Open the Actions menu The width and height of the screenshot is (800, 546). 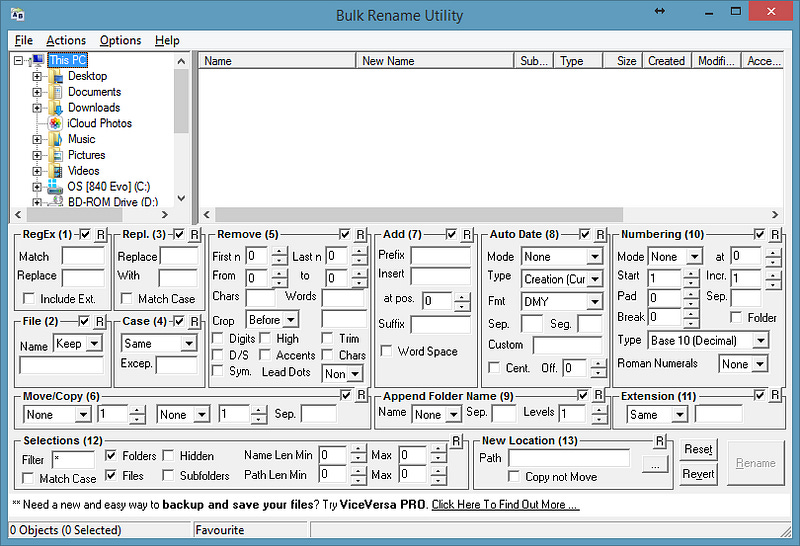click(x=66, y=40)
